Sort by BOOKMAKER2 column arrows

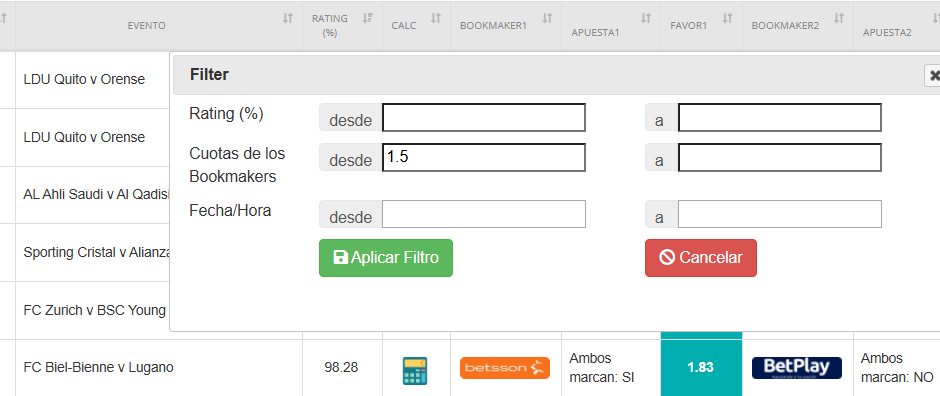839,19
